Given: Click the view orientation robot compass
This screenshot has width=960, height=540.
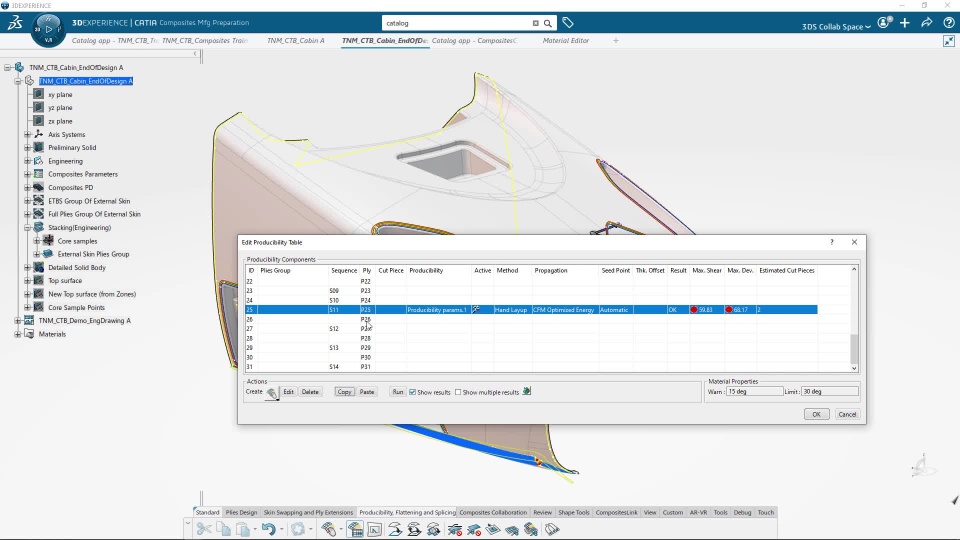Looking at the screenshot, I should click(921, 466).
